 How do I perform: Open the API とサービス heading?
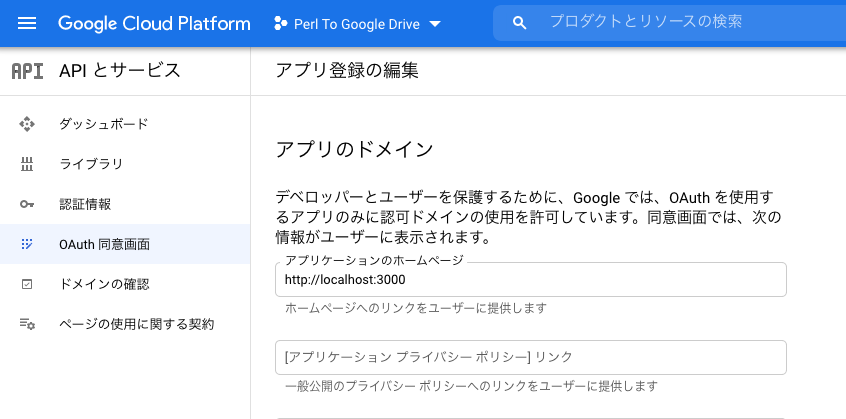pos(120,71)
